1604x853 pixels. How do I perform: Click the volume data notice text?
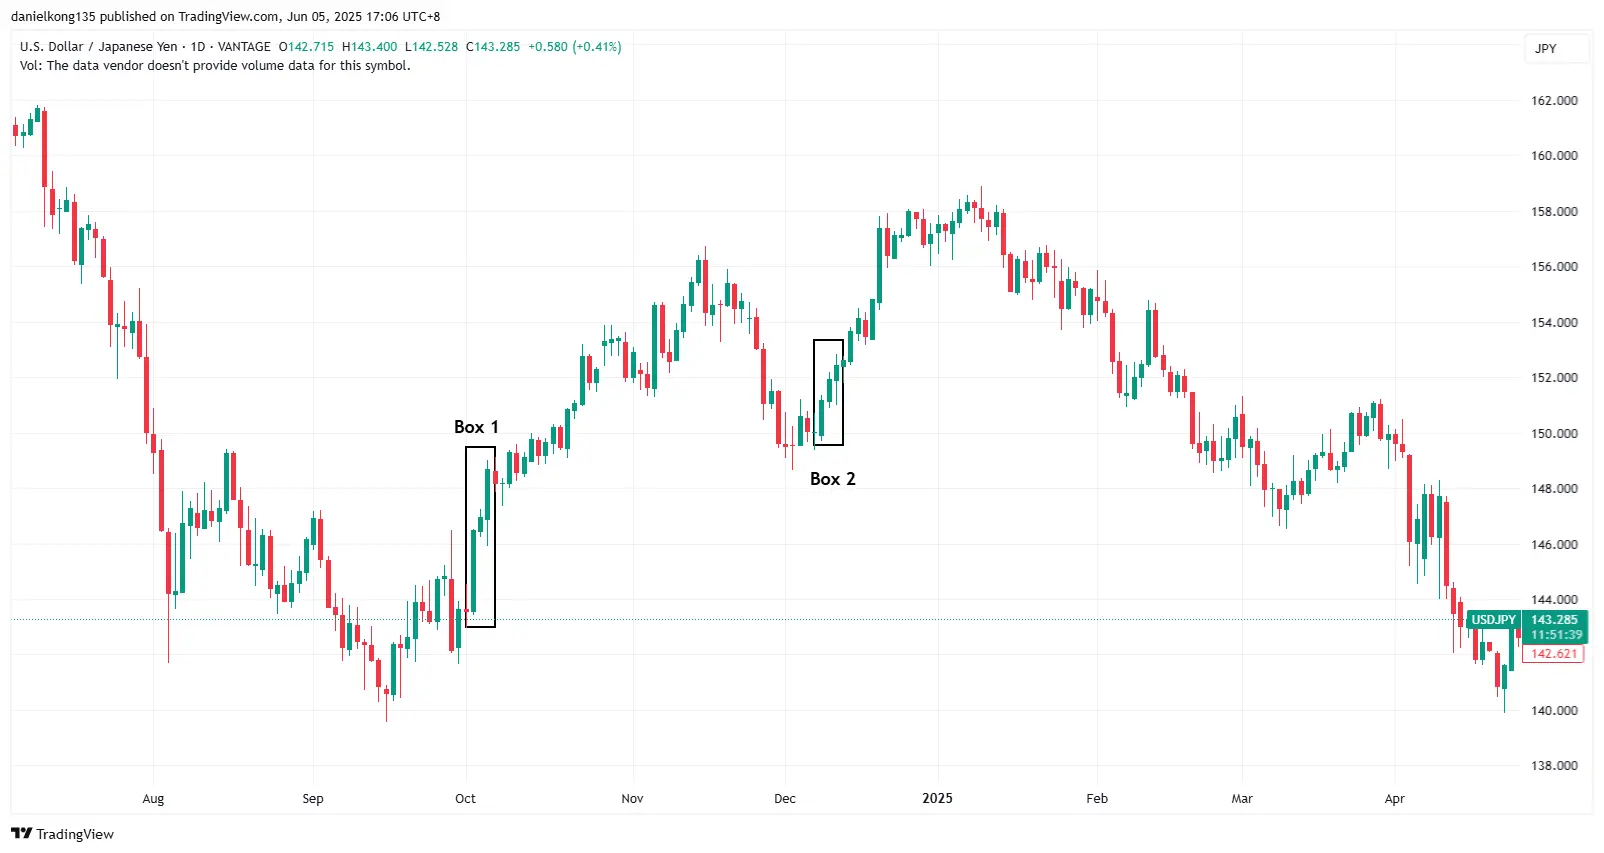click(215, 66)
